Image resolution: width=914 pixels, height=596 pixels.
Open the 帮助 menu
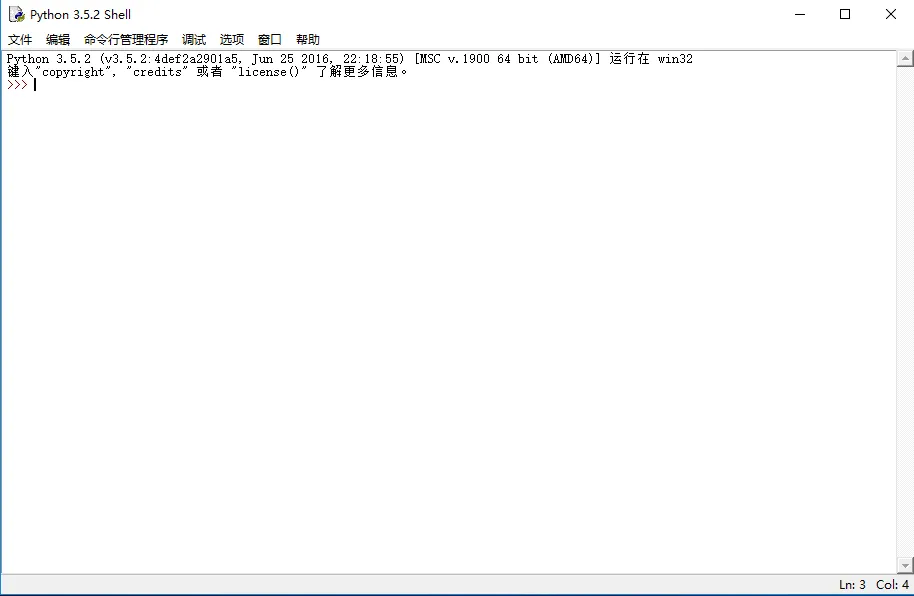pos(308,40)
